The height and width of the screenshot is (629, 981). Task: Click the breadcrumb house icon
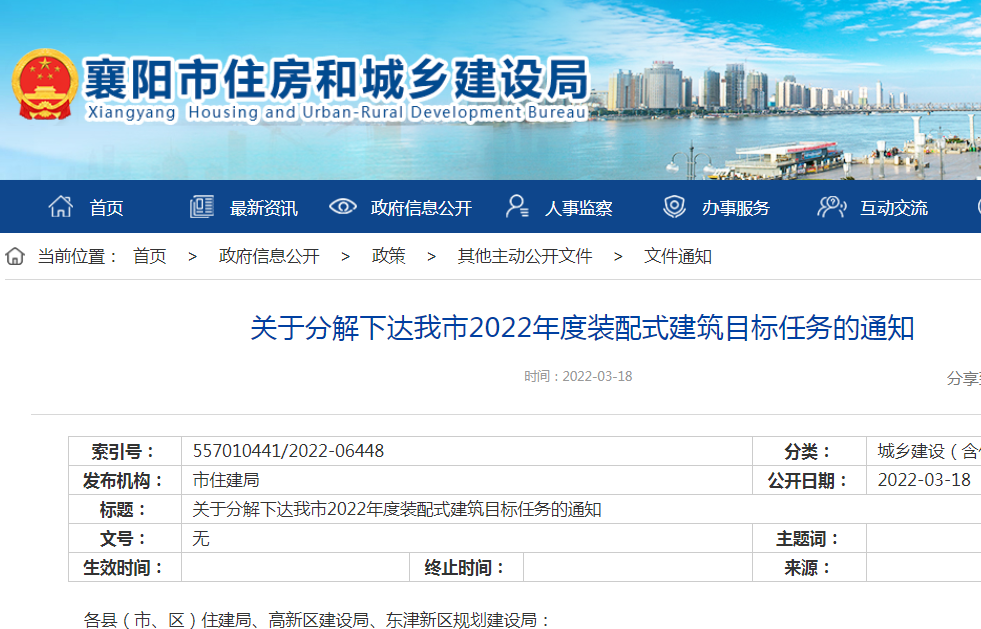point(15,257)
